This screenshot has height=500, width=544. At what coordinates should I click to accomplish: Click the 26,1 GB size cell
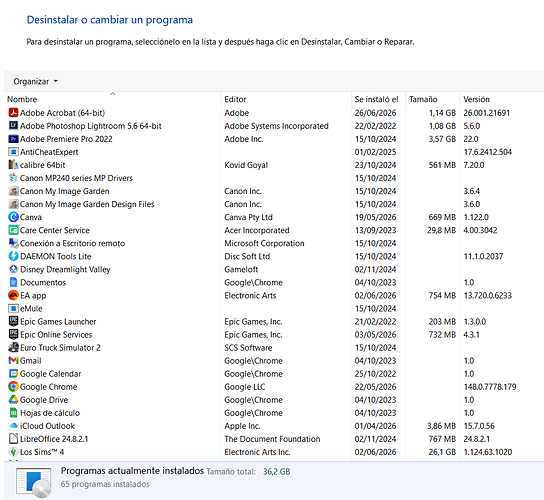tap(442, 452)
